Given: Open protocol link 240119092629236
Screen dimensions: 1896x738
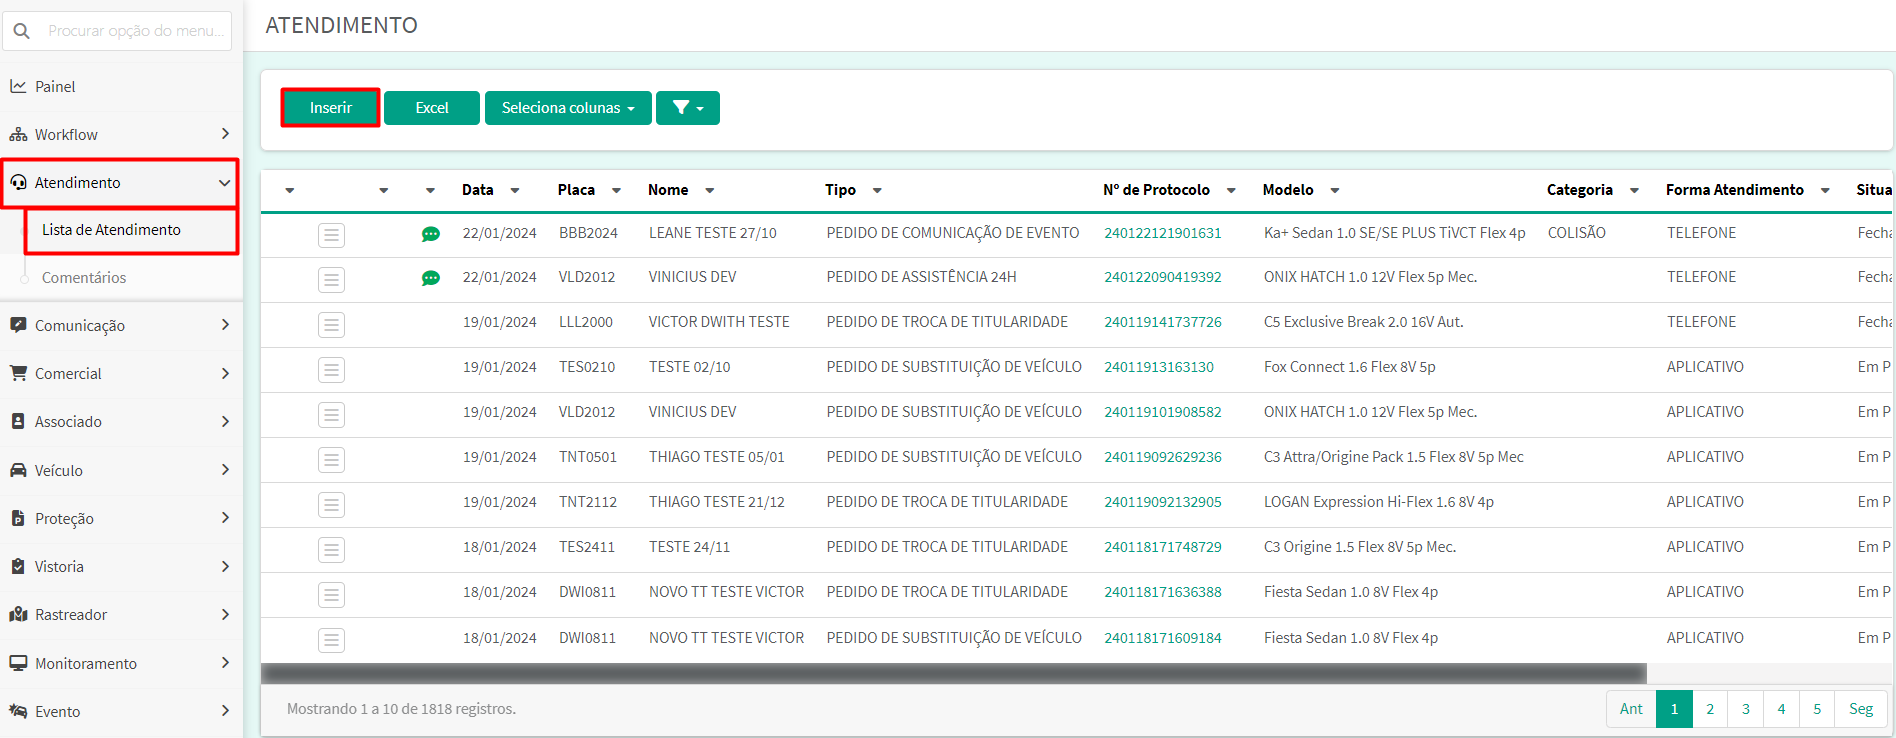Looking at the screenshot, I should click(1162, 457).
